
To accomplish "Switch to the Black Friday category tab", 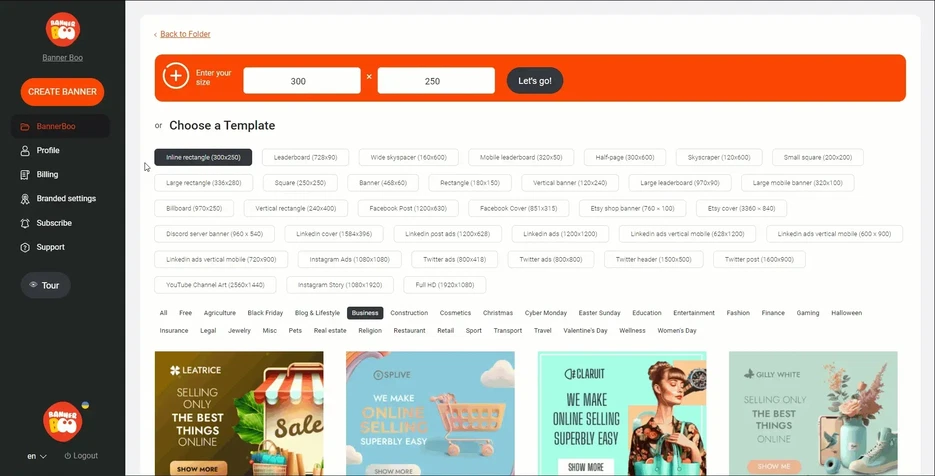I will [x=265, y=313].
